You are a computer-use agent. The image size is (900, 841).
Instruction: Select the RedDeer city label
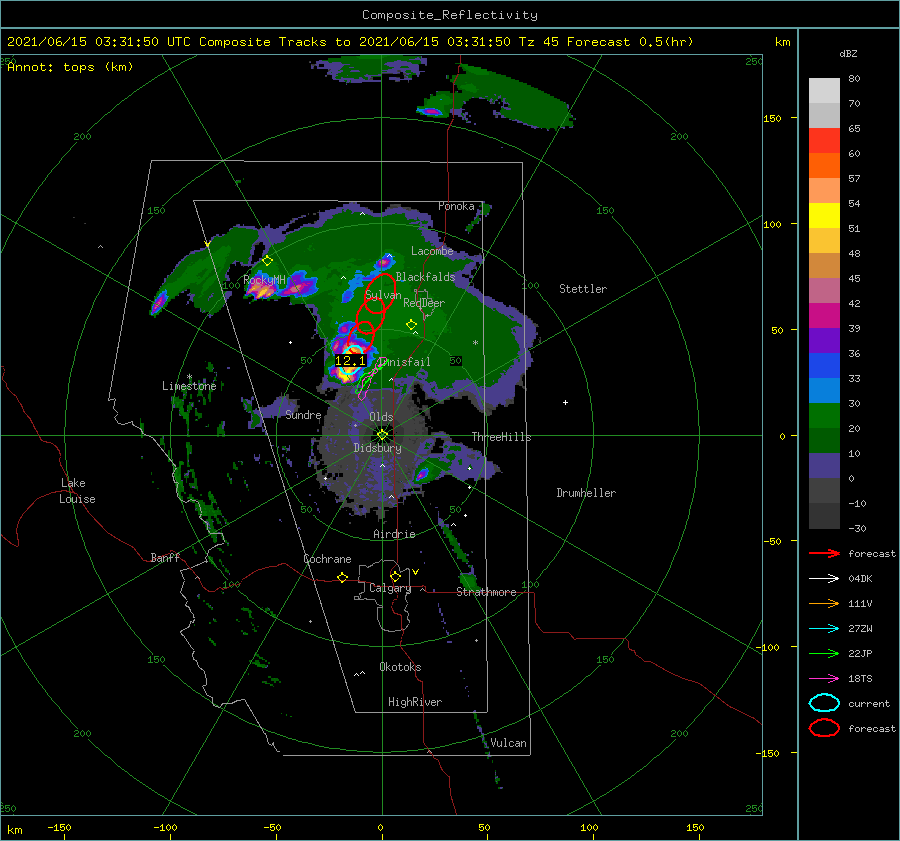tap(424, 303)
